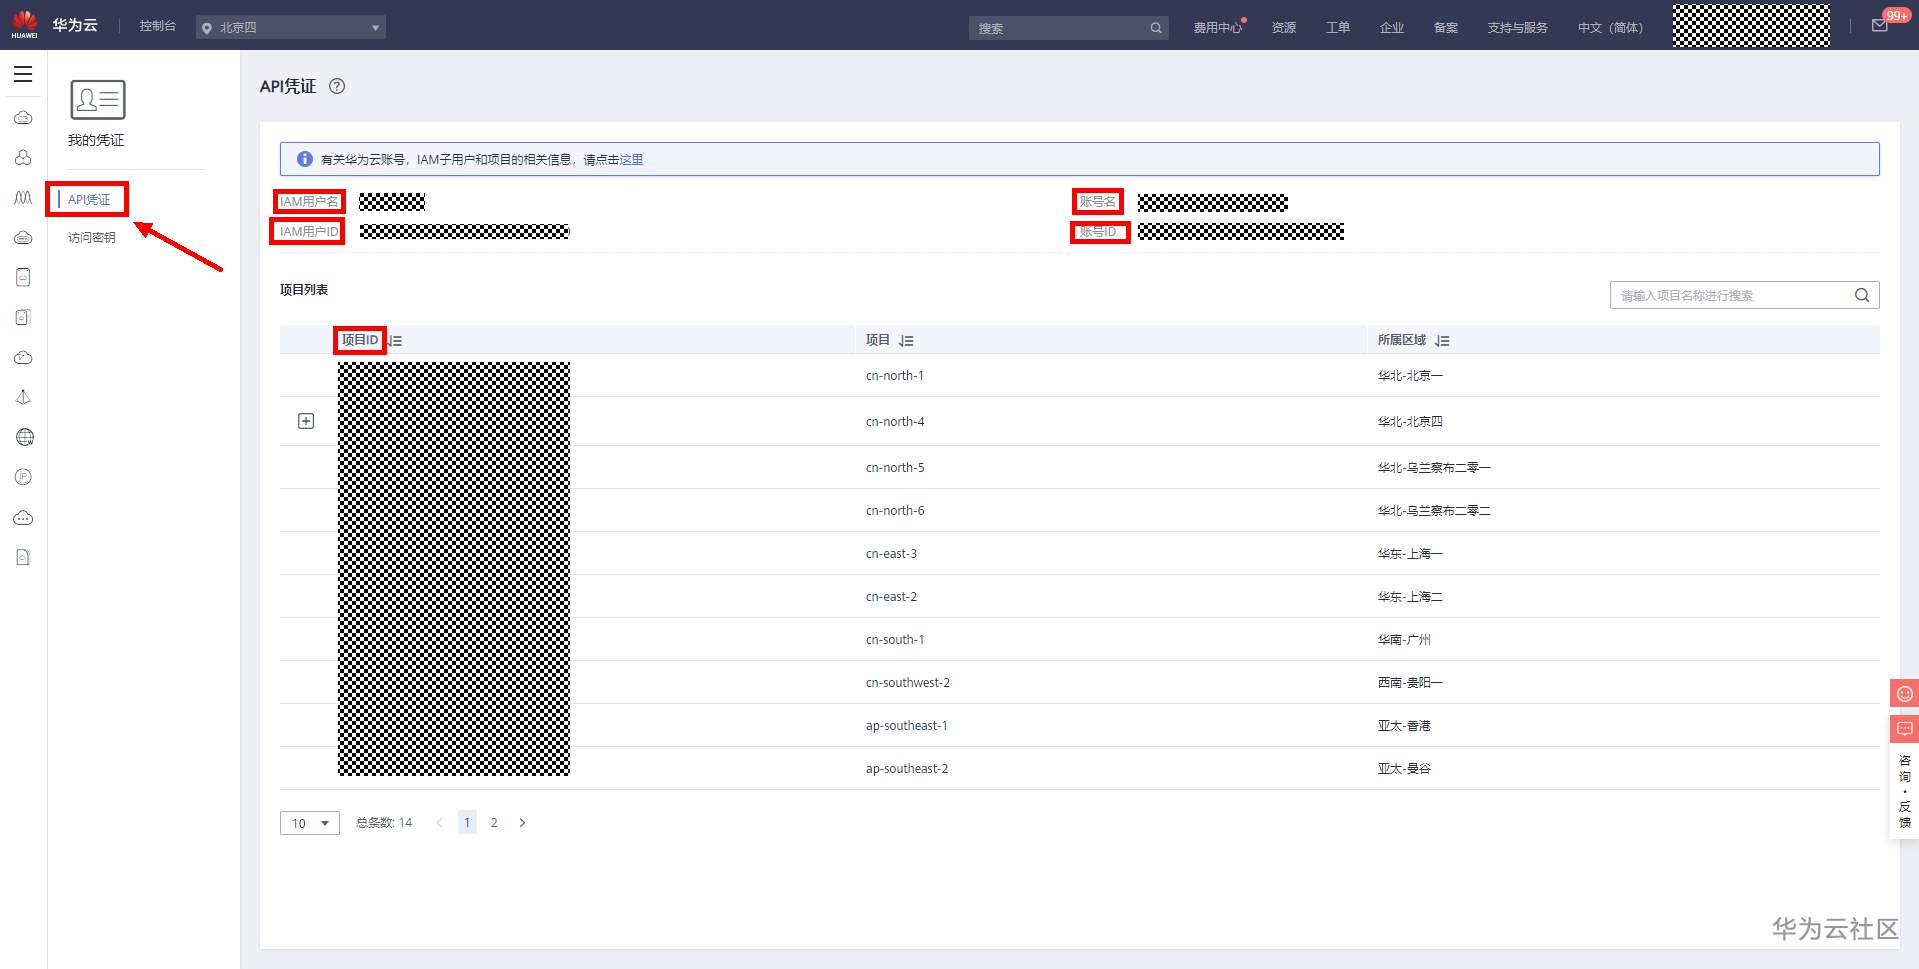1919x969 pixels.
Task: Click the smiley face feedback icon
Action: pyautogui.click(x=1905, y=694)
